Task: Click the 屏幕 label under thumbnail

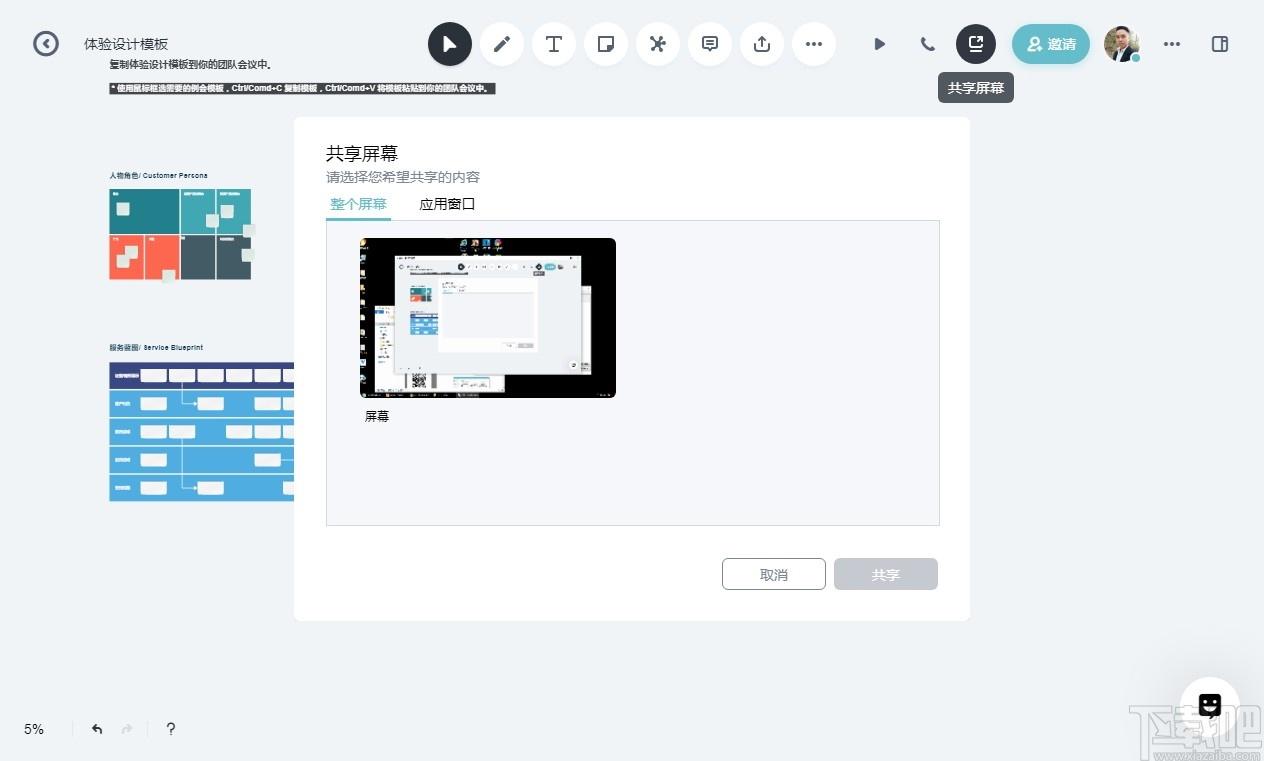Action: pos(377,417)
